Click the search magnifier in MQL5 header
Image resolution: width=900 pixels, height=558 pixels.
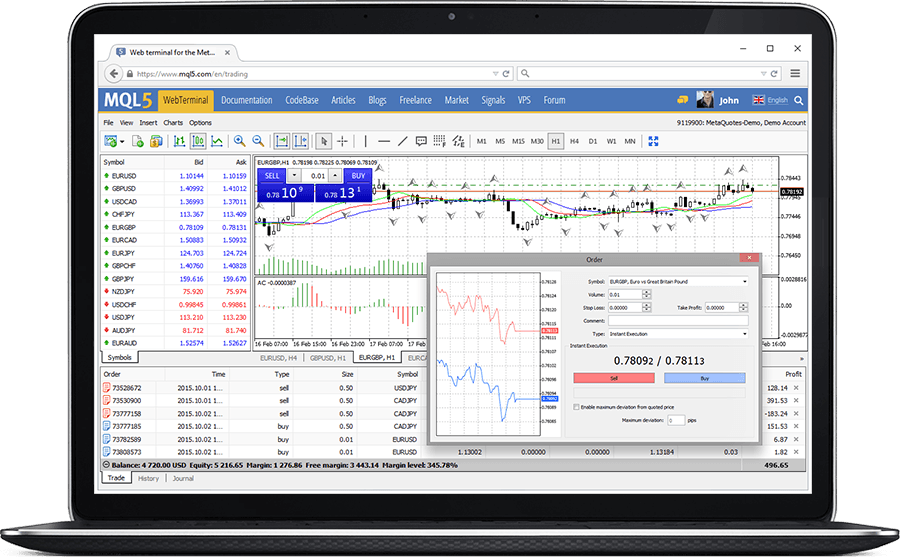(798, 100)
